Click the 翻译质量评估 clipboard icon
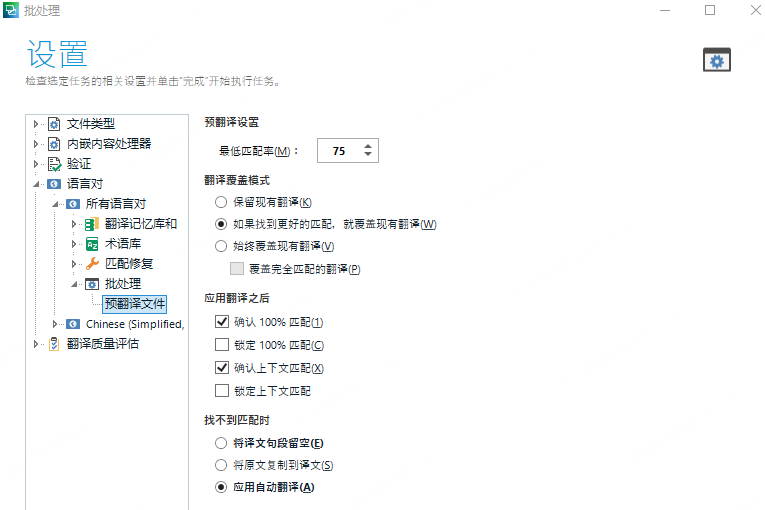 [54, 344]
